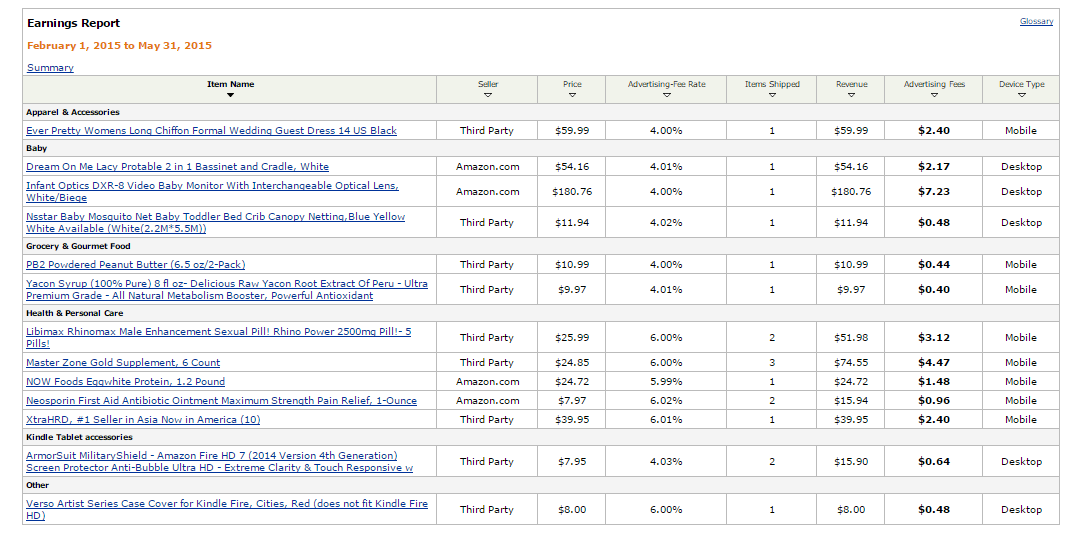Select the Other category row

(x=541, y=485)
